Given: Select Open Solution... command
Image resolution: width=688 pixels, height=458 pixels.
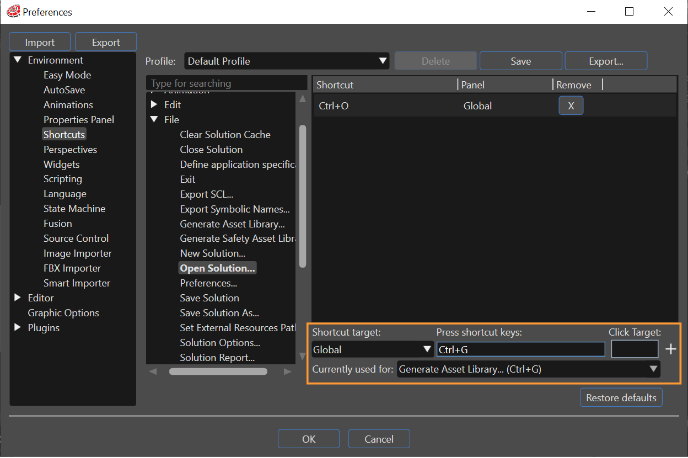Looking at the screenshot, I should tap(217, 268).
